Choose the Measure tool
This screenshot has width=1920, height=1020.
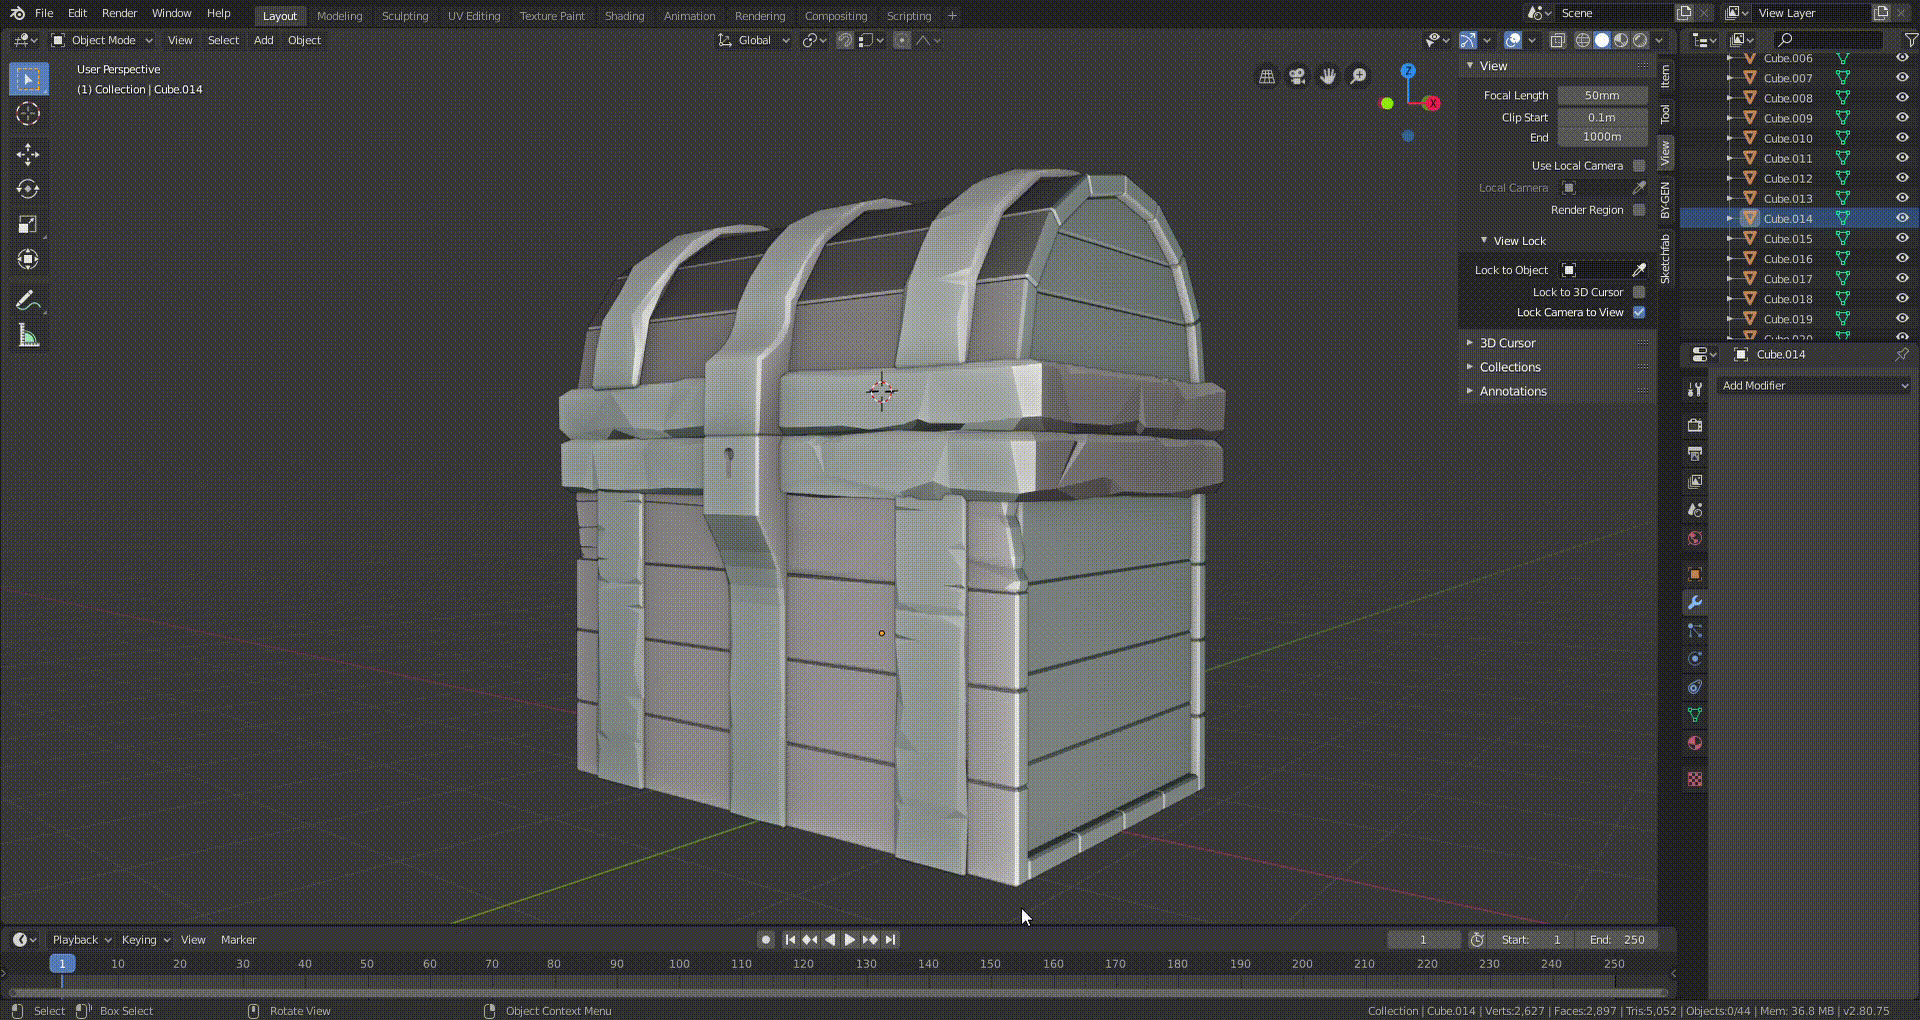[x=28, y=336]
